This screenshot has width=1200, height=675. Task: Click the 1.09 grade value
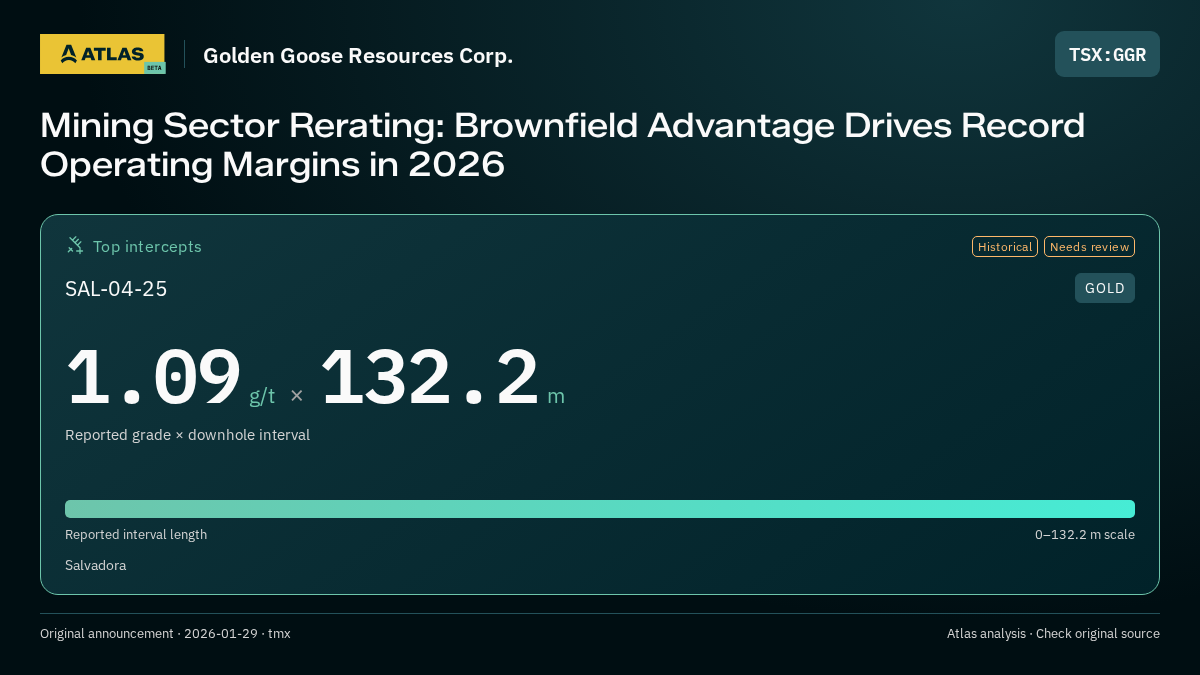pos(153,377)
